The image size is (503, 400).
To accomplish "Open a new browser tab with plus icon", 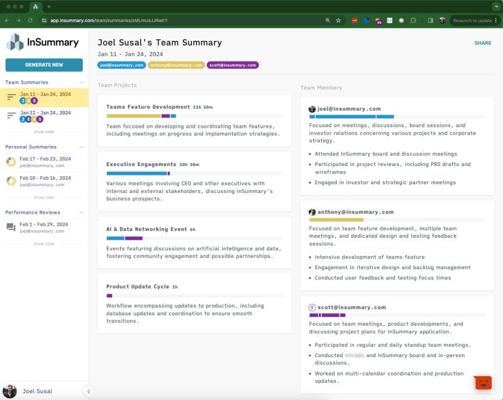I will click(x=49, y=6).
